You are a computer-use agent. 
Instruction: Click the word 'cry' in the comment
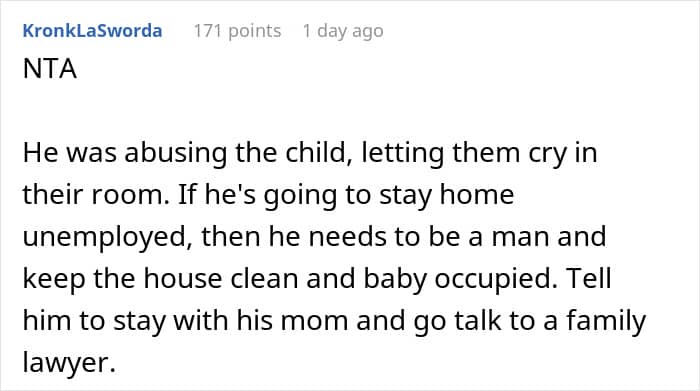coord(548,153)
